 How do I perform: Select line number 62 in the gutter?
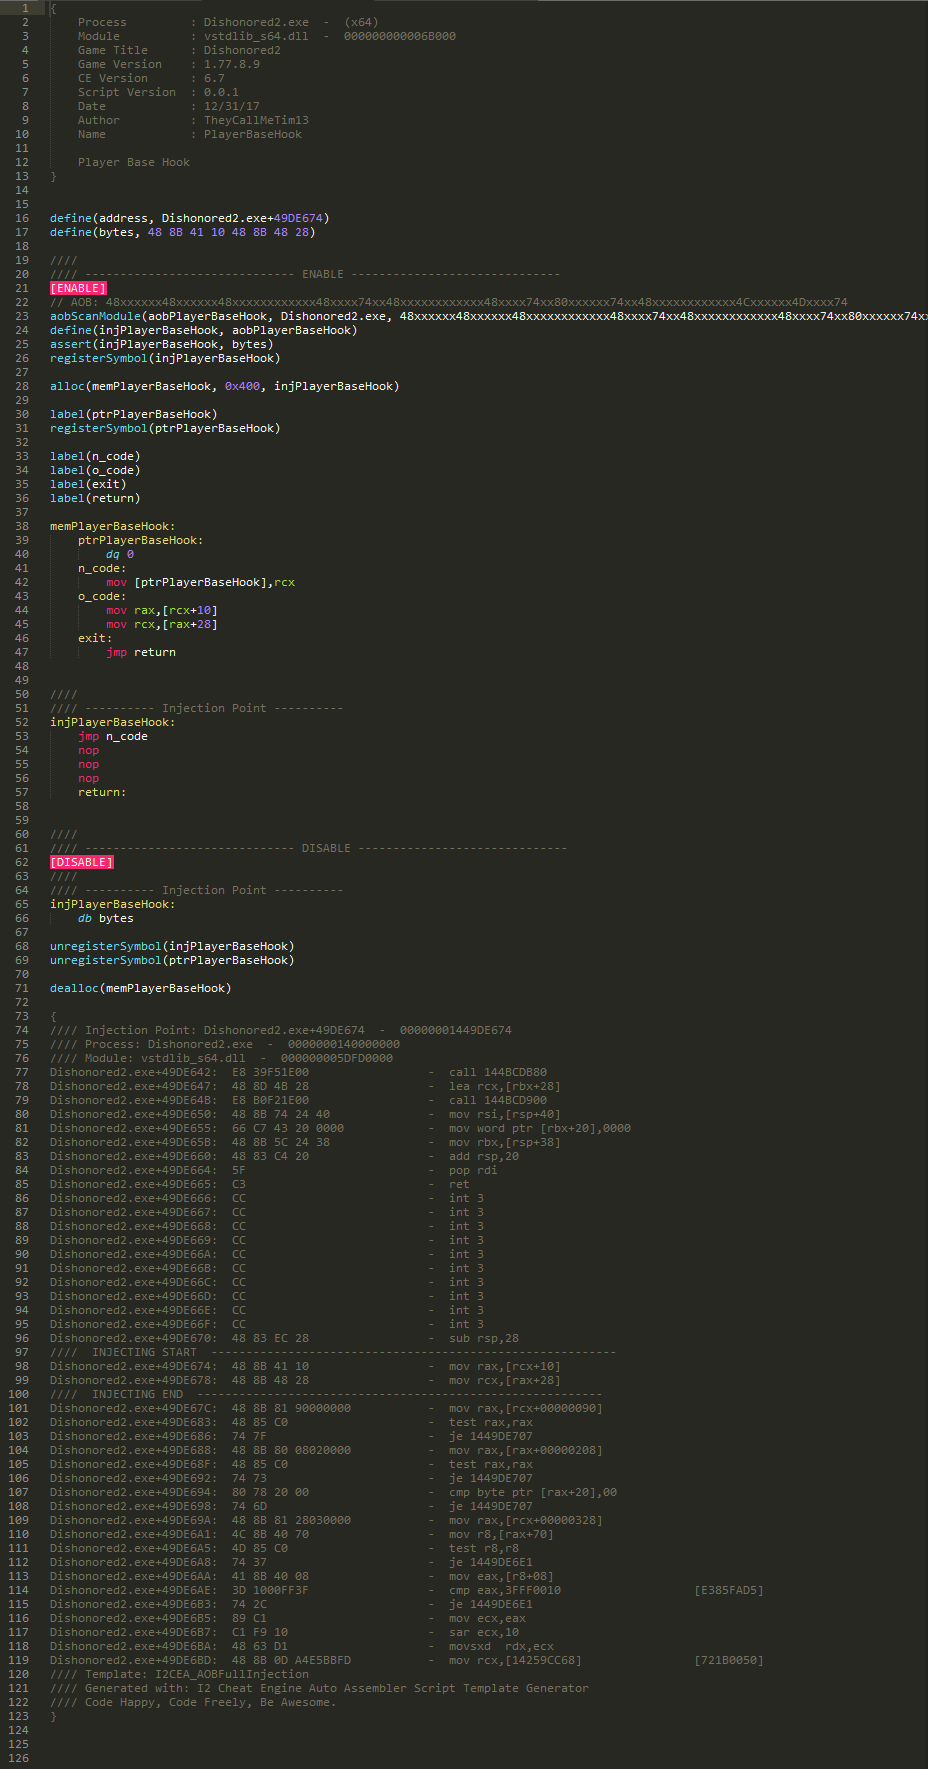pyautogui.click(x=22, y=862)
